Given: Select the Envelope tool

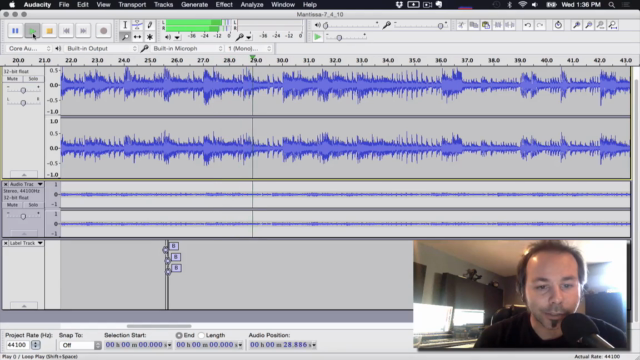Looking at the screenshot, I should pos(138,25).
